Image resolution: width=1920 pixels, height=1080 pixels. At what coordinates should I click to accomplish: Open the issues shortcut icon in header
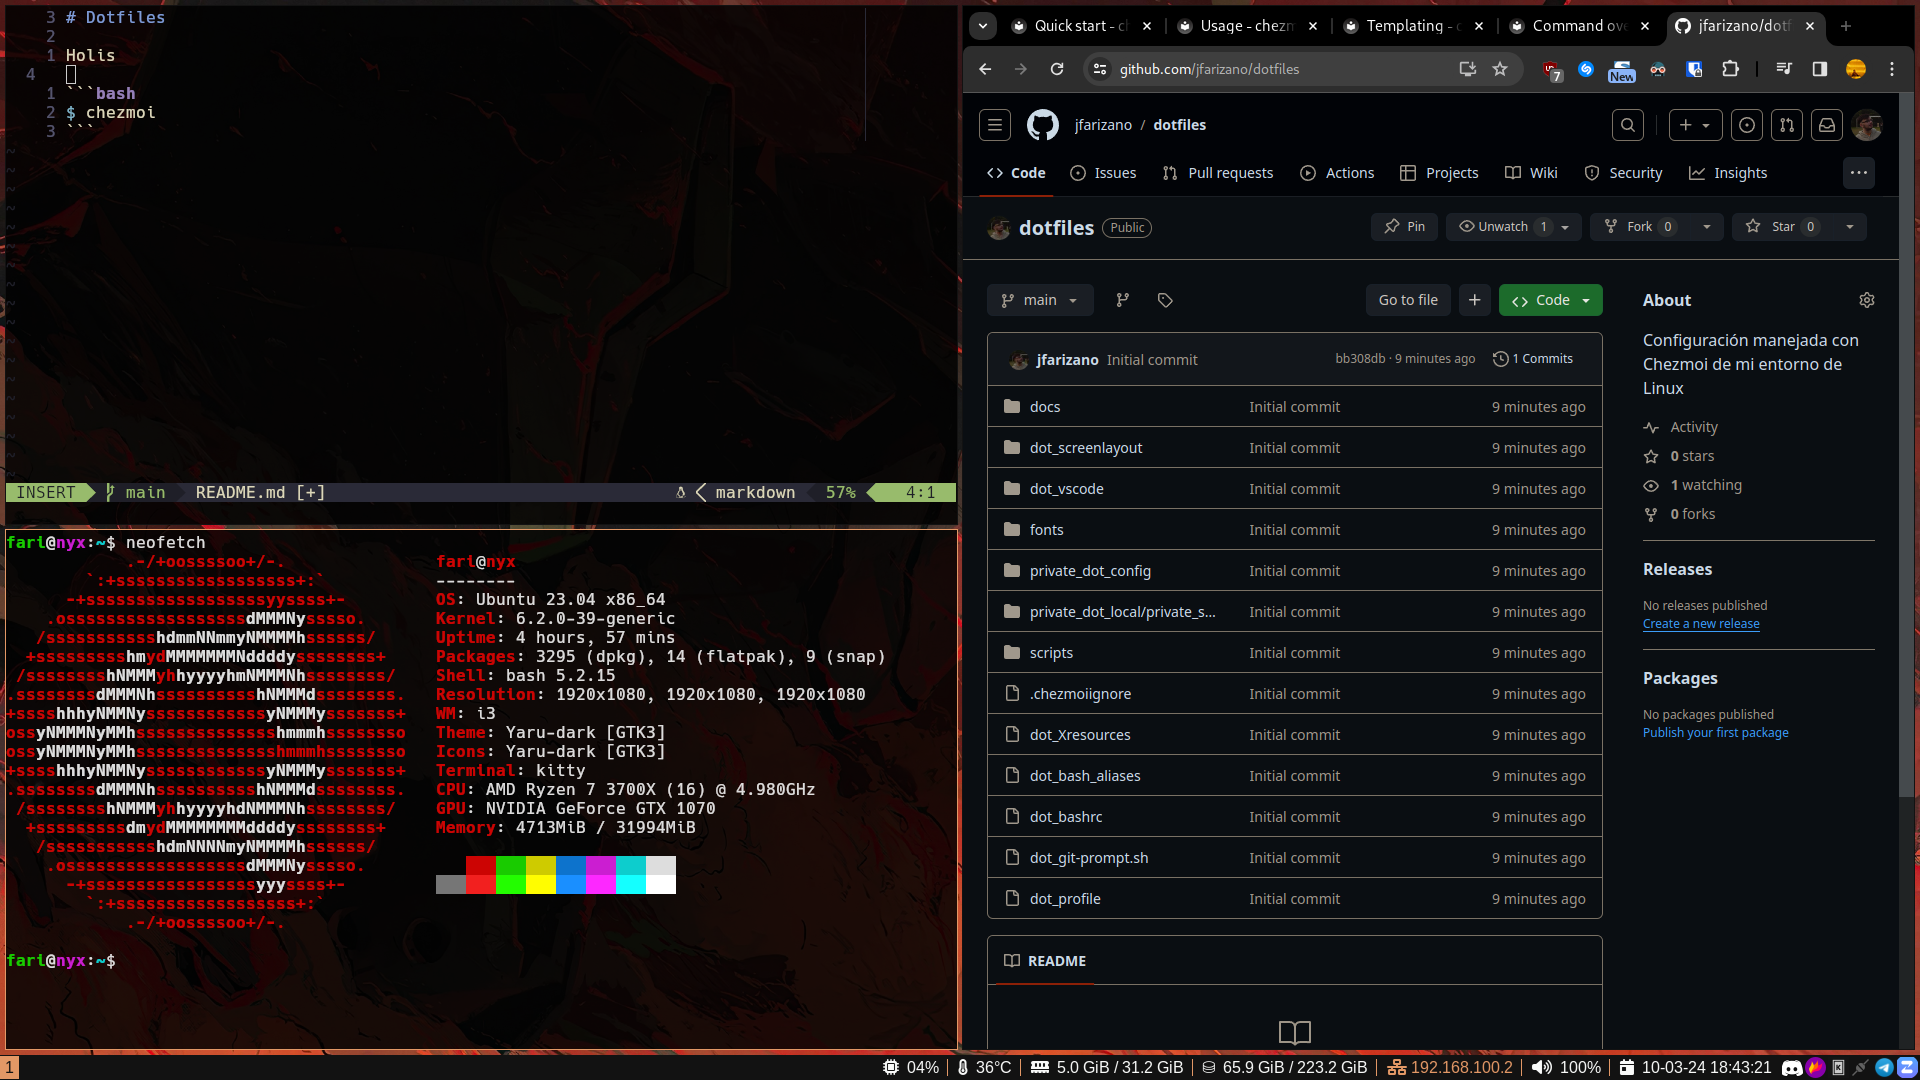pos(1747,125)
